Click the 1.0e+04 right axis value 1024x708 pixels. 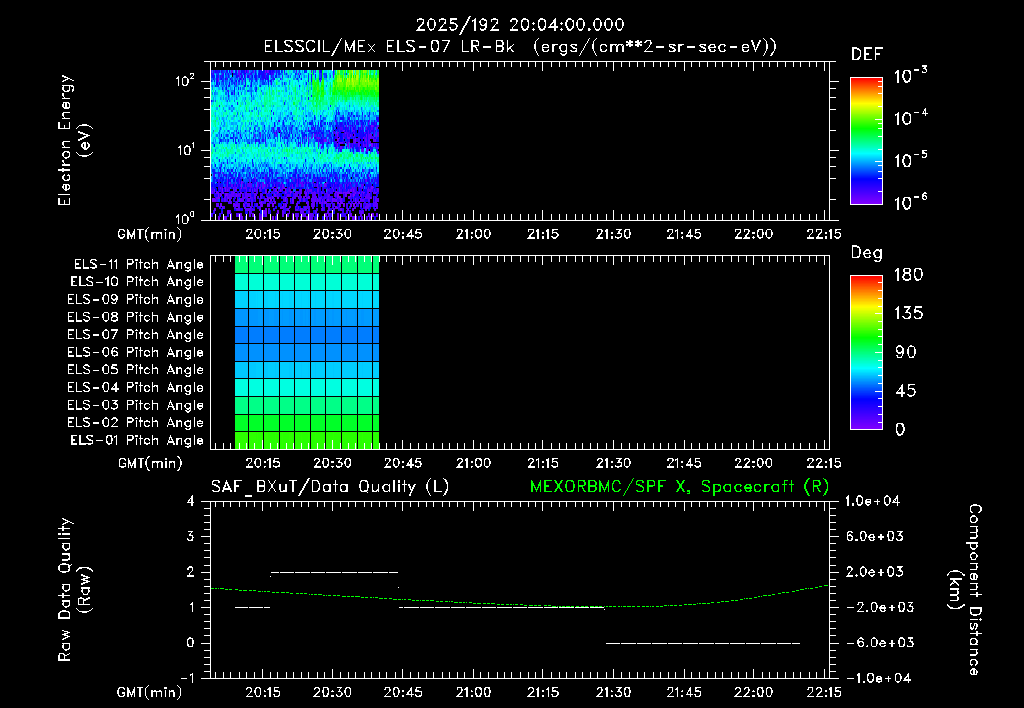pyautogui.click(x=872, y=501)
